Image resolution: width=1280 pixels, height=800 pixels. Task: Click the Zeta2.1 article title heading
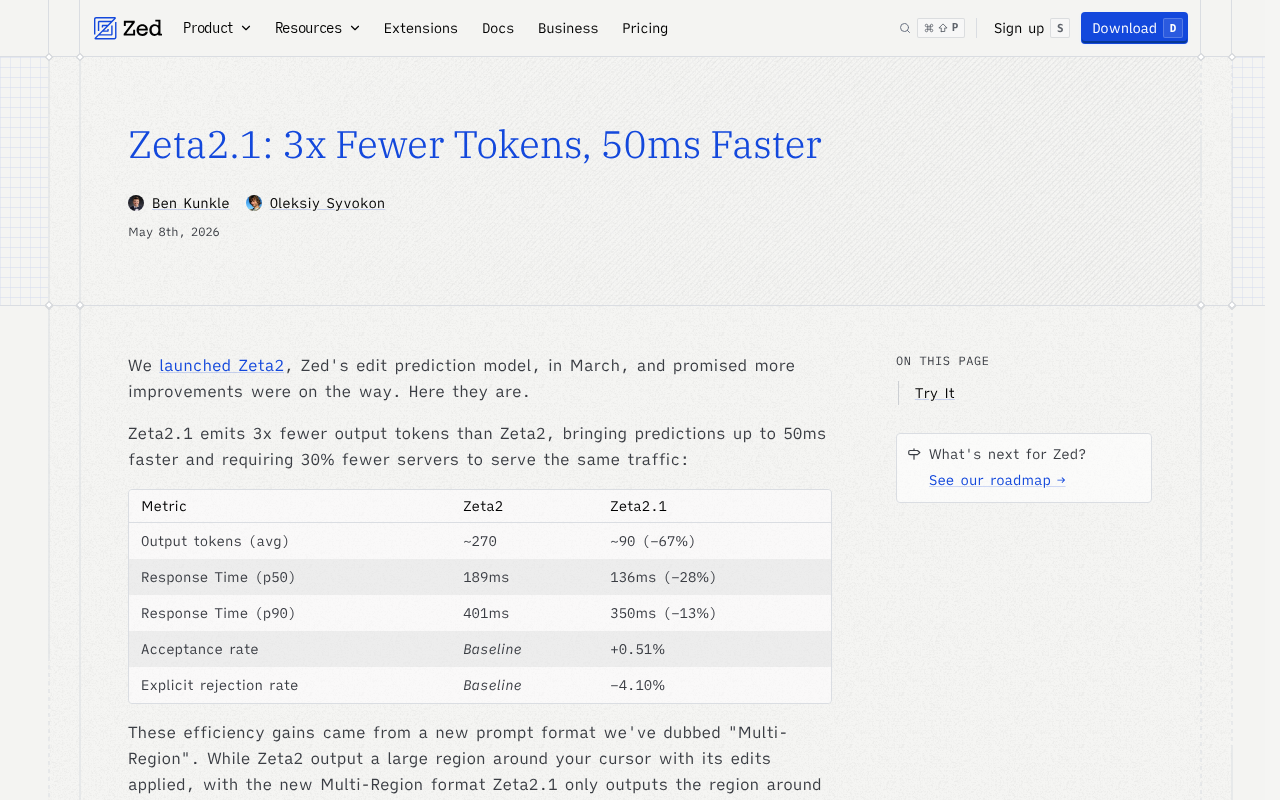(475, 145)
